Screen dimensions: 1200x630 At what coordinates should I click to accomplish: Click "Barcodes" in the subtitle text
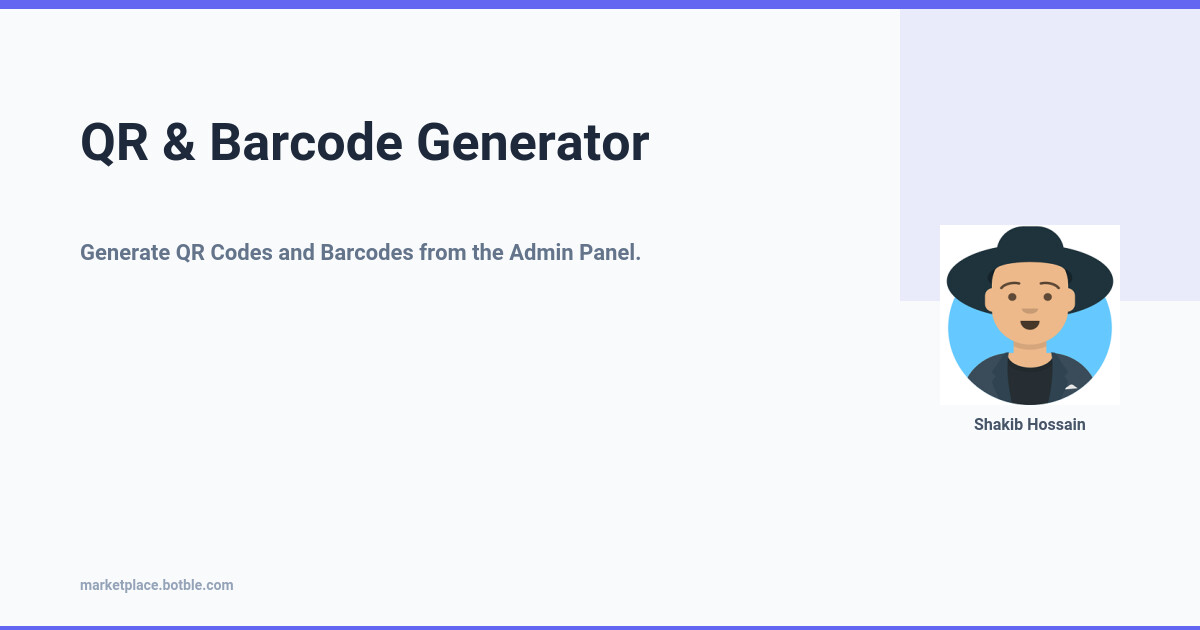click(365, 252)
